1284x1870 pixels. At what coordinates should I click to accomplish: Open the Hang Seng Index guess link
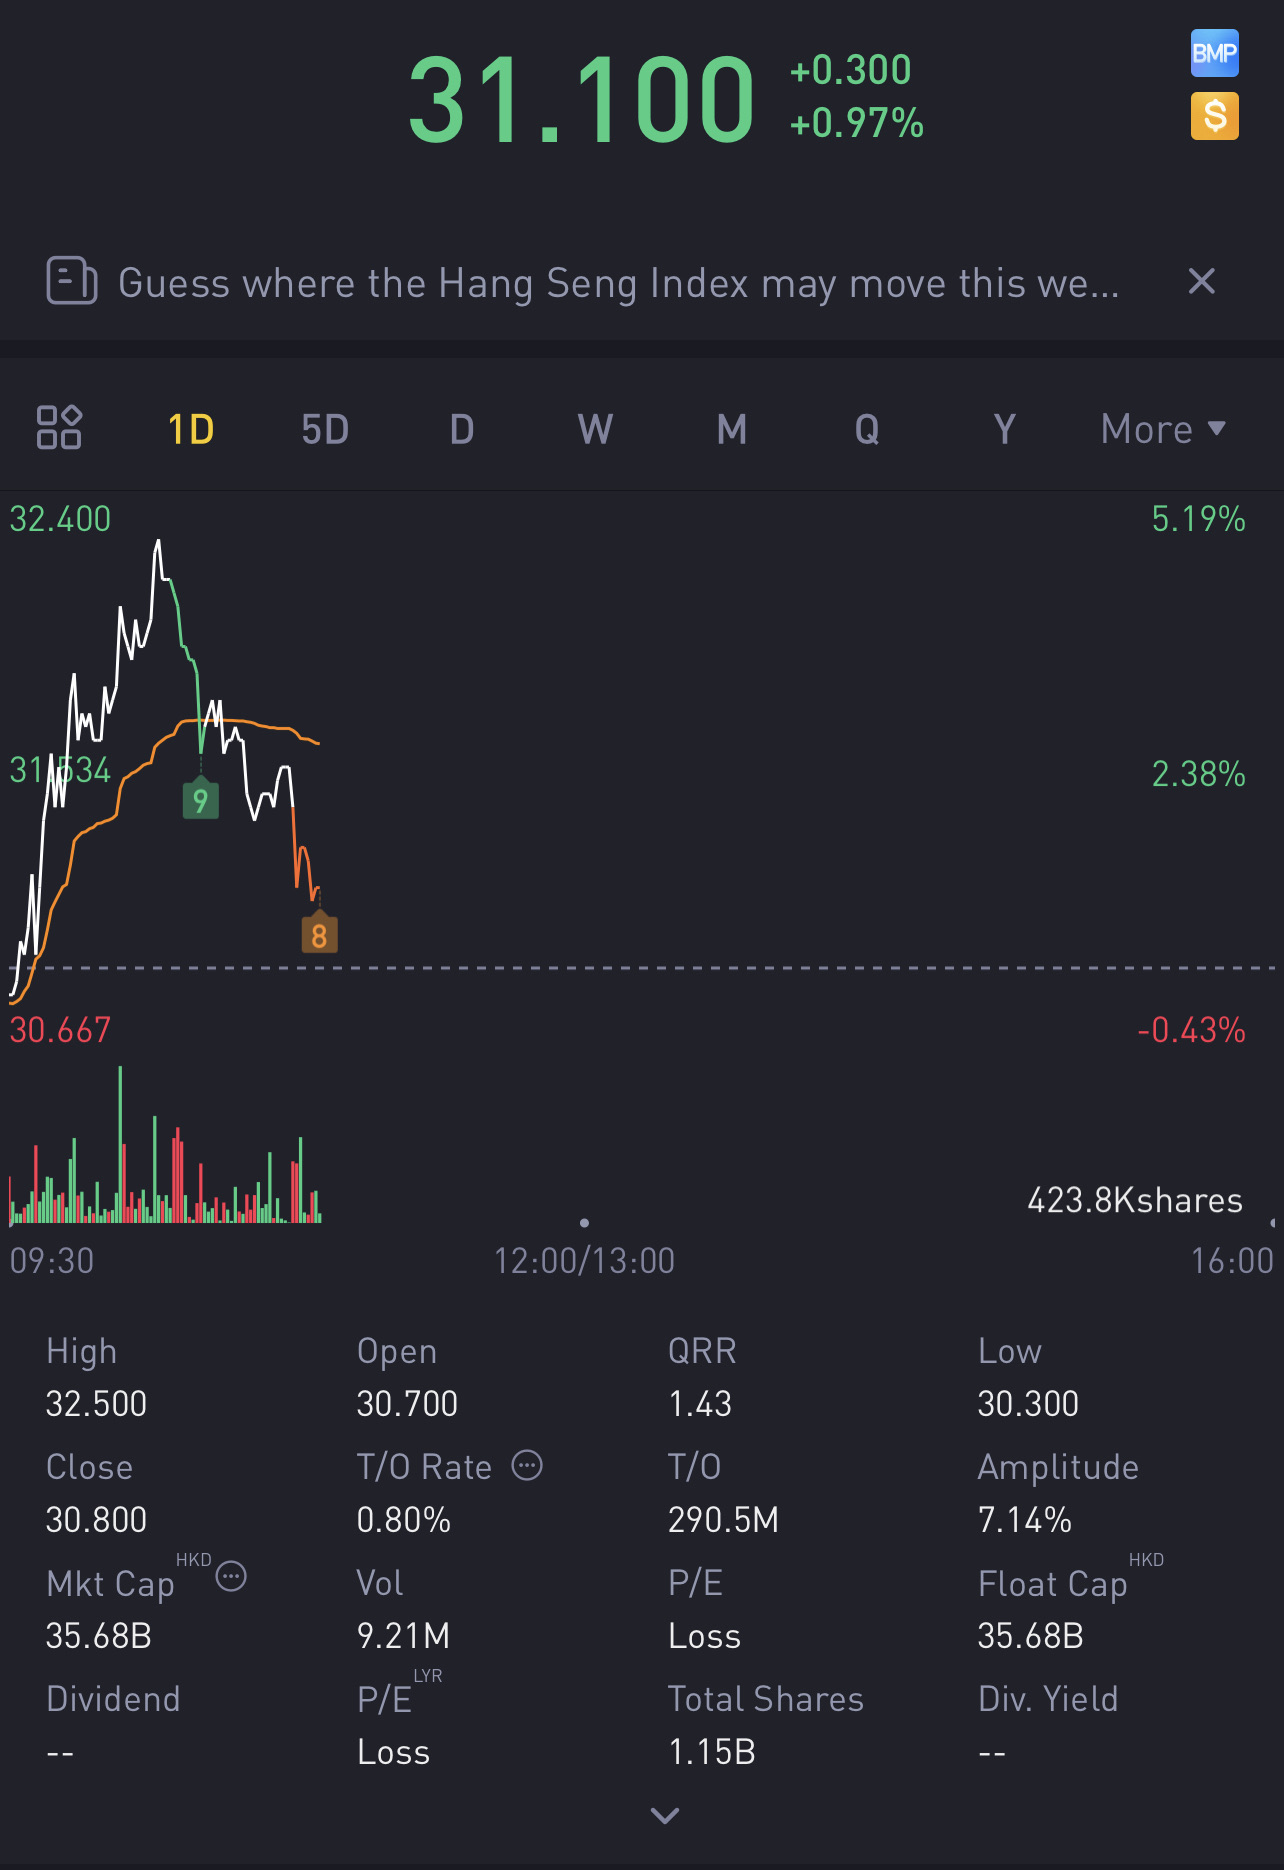tap(618, 284)
